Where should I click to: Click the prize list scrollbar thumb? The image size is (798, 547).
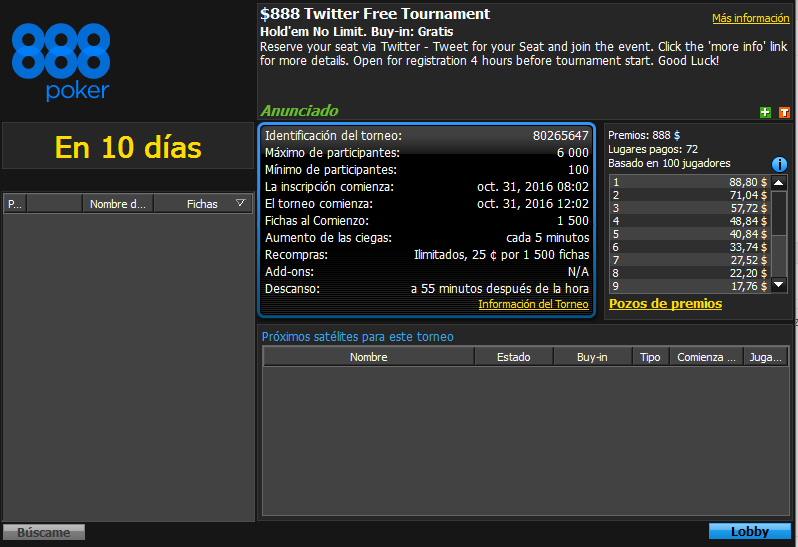click(x=779, y=213)
